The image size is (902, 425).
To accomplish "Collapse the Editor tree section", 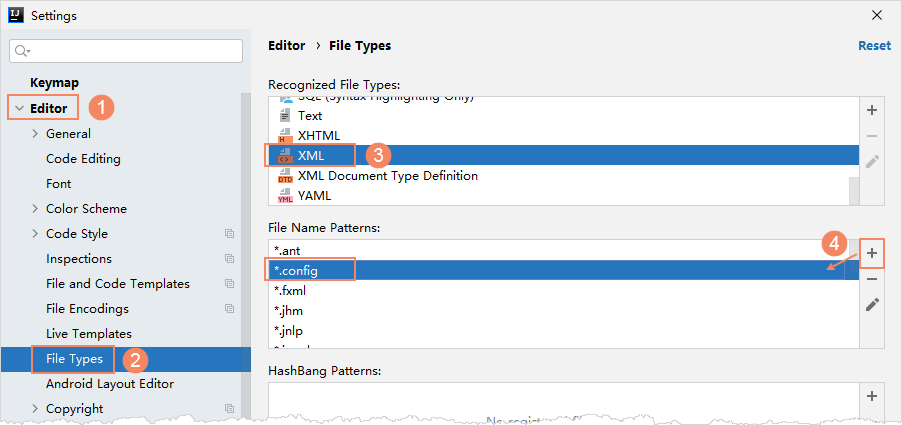I will 19,108.
